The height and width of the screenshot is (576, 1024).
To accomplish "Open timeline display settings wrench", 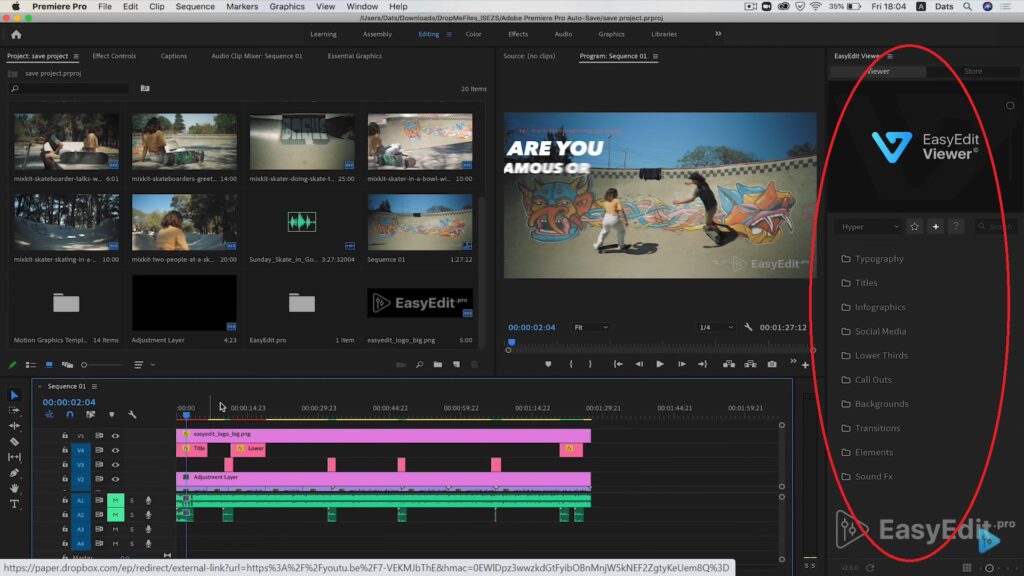I will pyautogui.click(x=133, y=415).
